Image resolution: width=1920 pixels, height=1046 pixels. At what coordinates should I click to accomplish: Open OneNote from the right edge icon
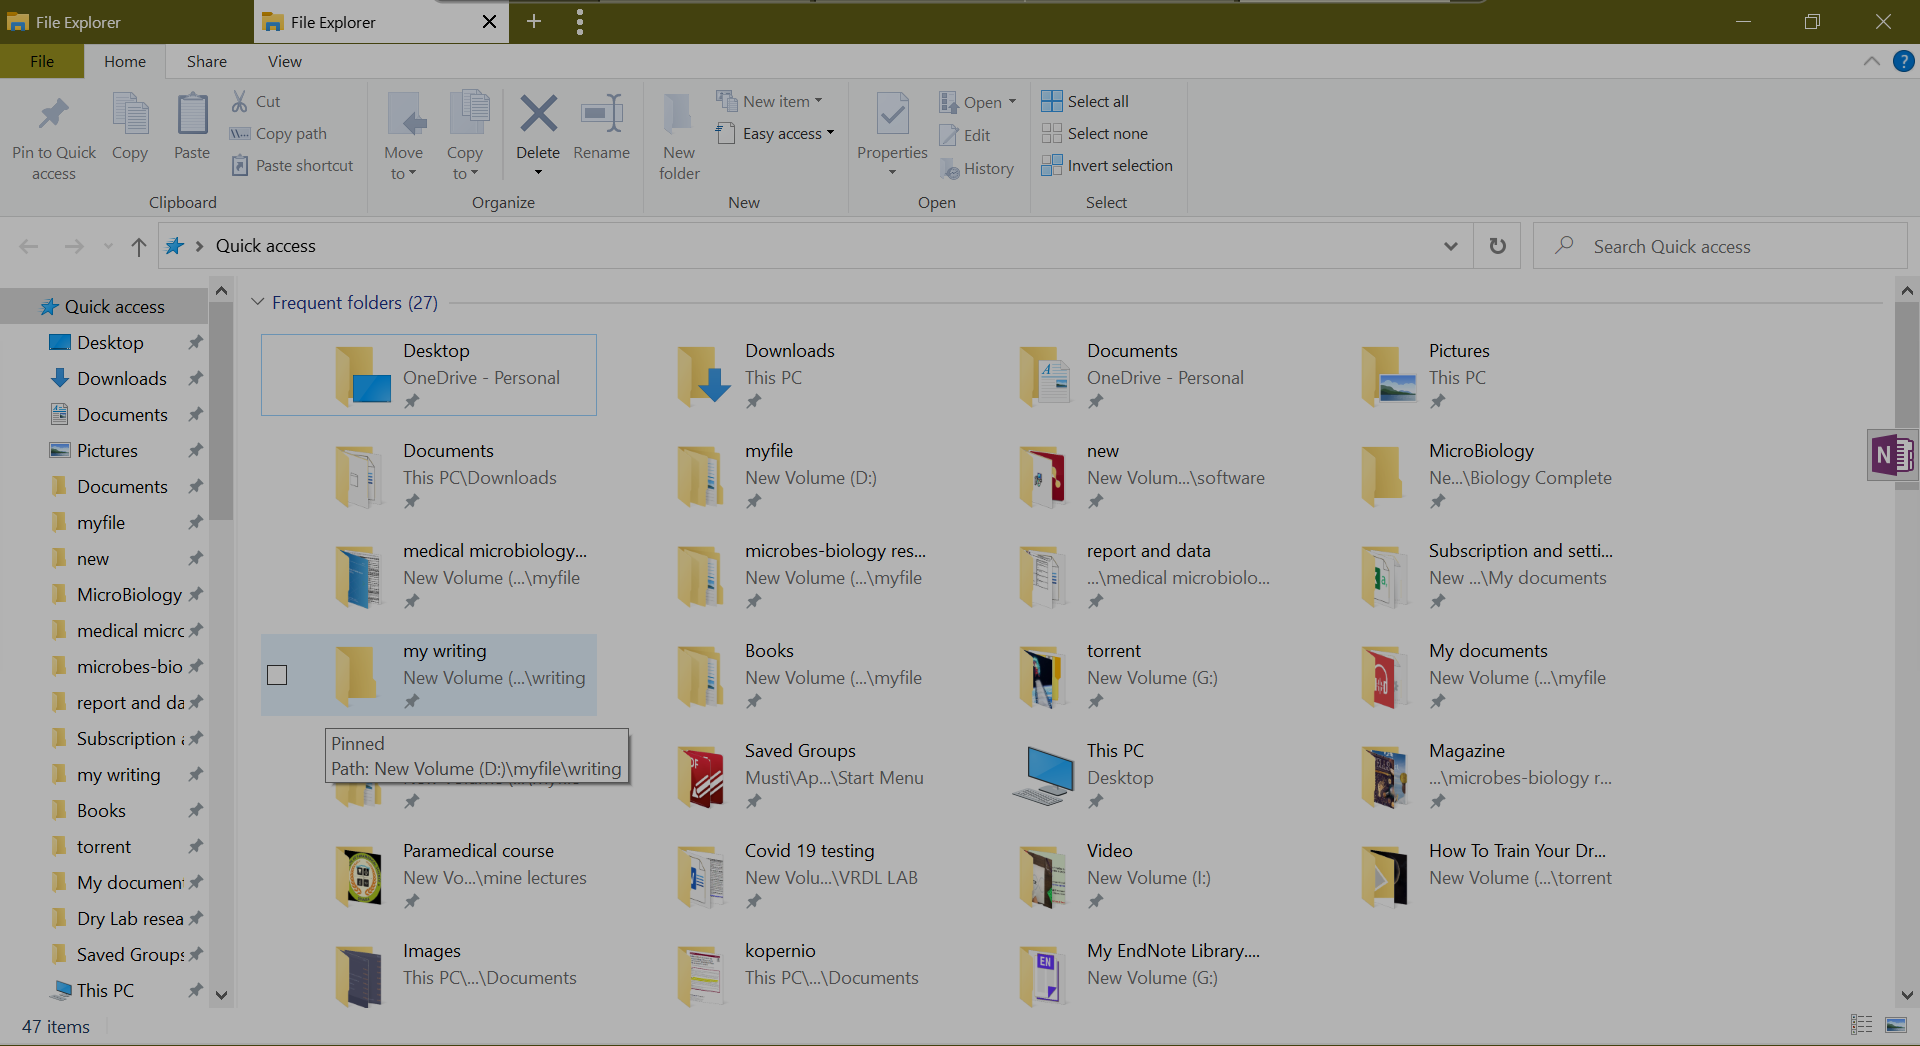(x=1893, y=455)
